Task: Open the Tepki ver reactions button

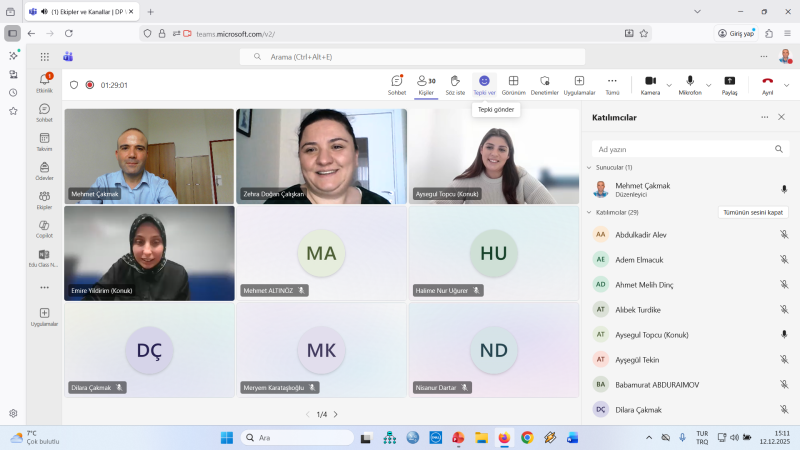Action: tap(484, 84)
